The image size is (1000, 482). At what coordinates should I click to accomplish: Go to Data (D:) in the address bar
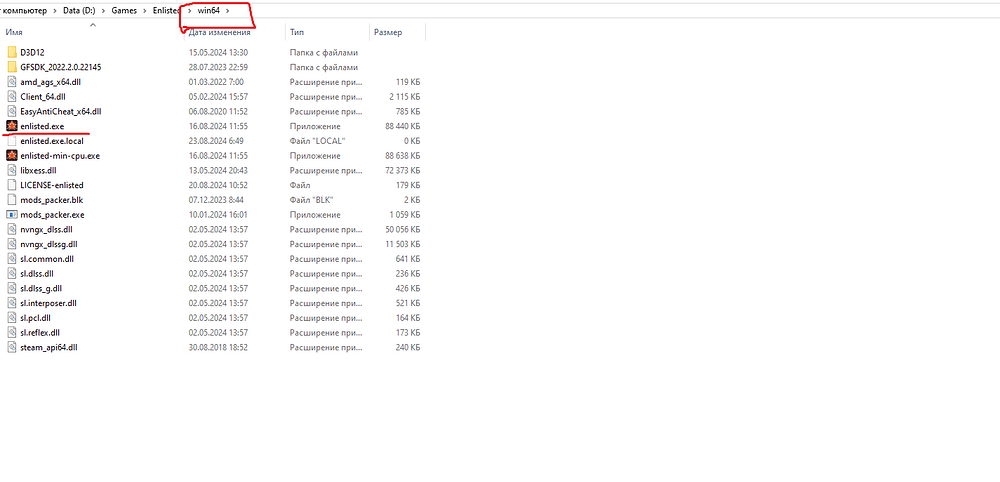pyautogui.click(x=79, y=11)
